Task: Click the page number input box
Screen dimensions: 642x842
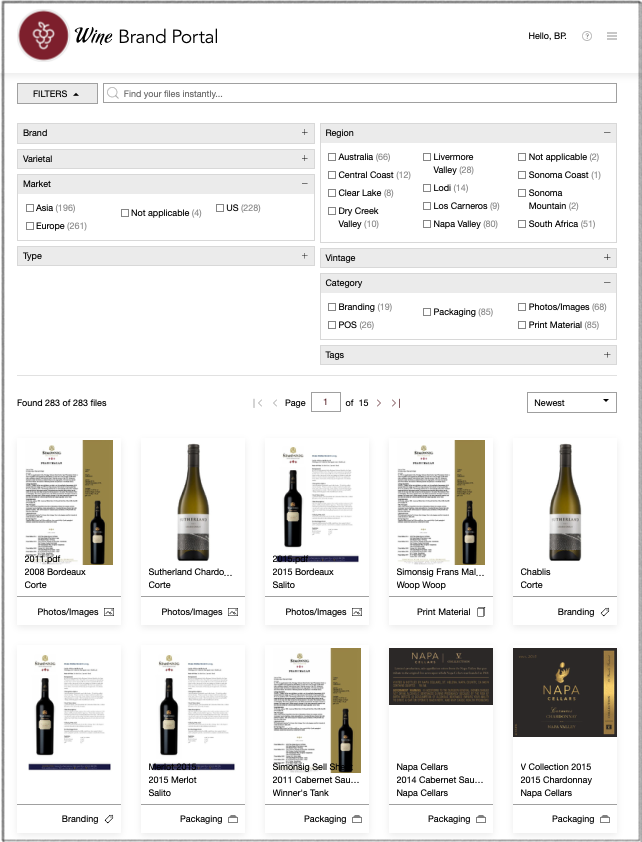Action: click(325, 402)
